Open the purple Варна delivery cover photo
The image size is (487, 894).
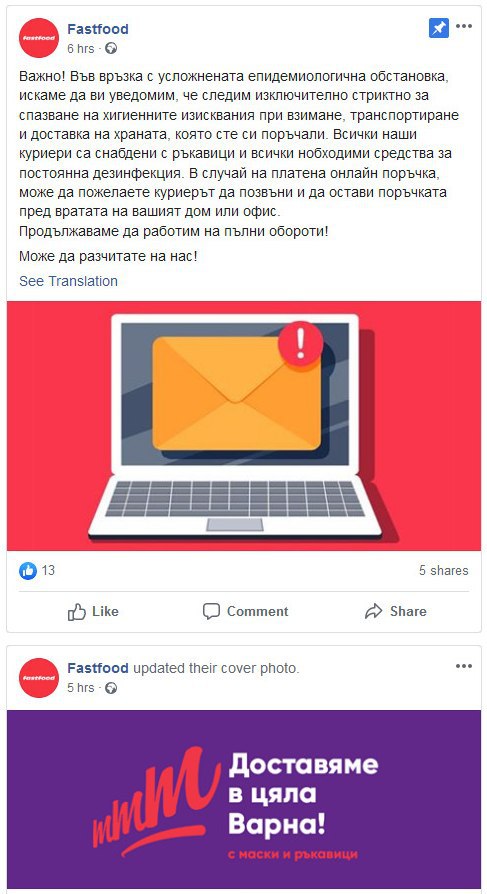(244, 802)
